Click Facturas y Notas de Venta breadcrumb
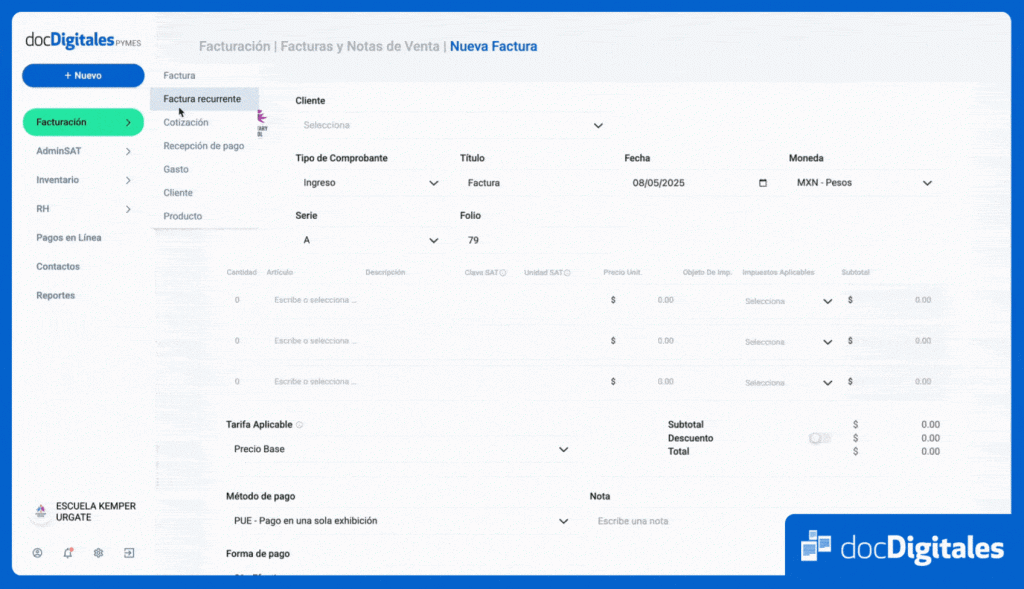The height and width of the screenshot is (589, 1024). click(x=360, y=46)
